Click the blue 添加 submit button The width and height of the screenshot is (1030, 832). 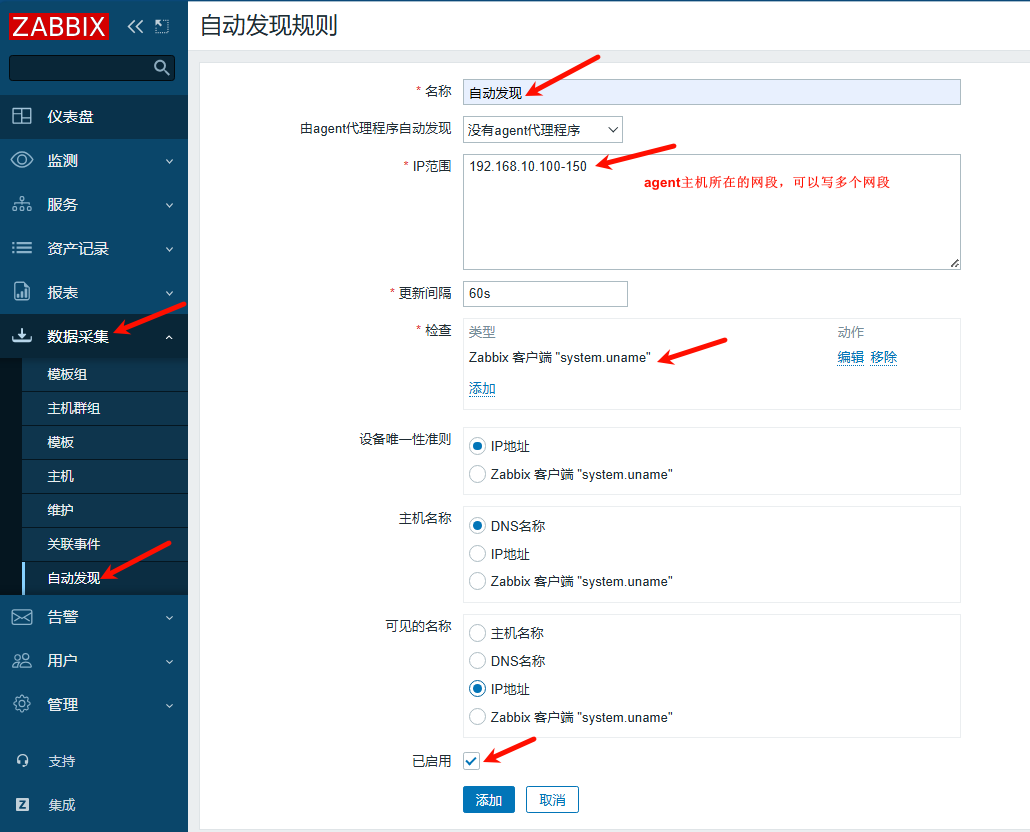point(489,800)
